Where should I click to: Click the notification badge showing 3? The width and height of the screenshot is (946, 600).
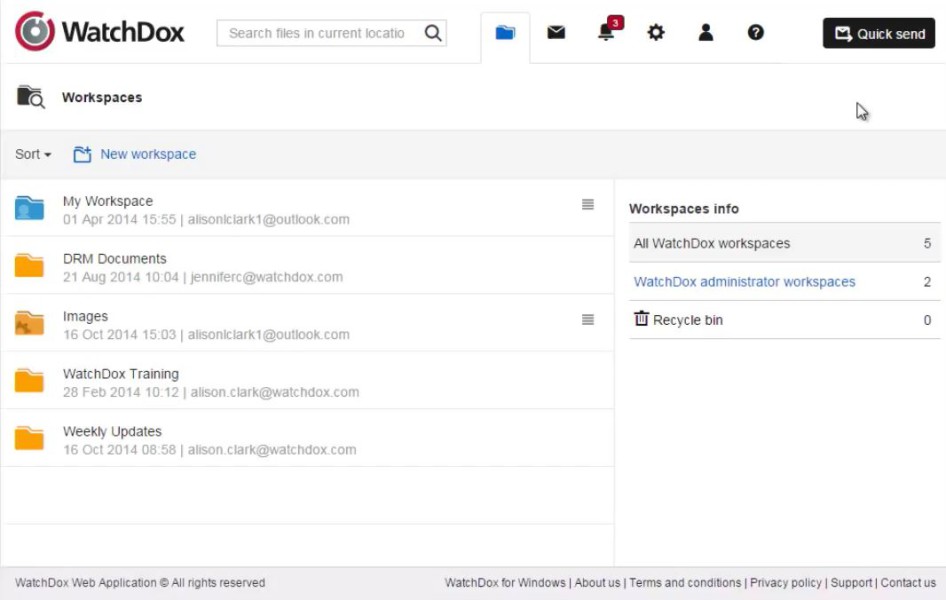coord(615,23)
